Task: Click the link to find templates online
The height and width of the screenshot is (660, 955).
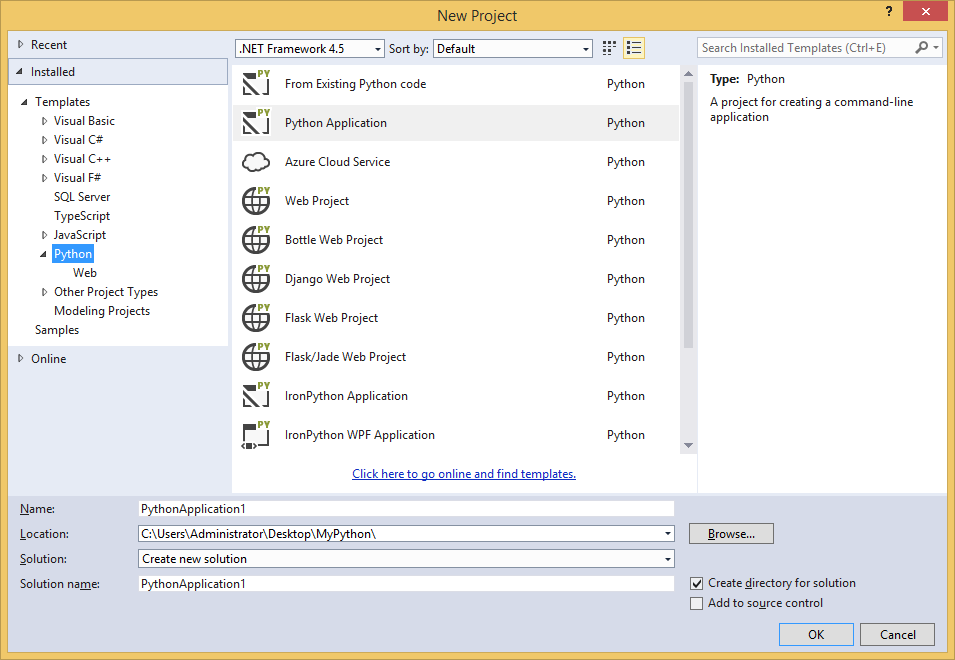Action: 464,474
